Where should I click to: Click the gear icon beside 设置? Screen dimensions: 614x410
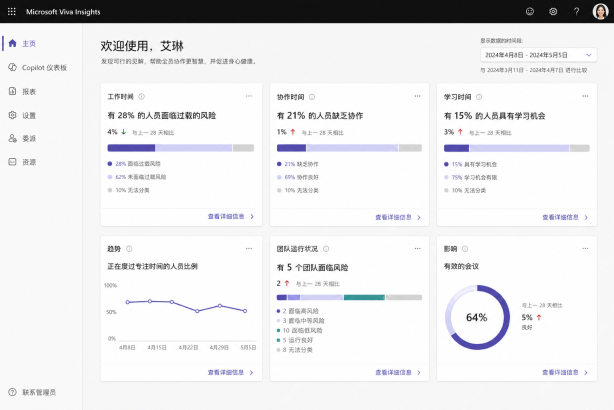(13, 115)
